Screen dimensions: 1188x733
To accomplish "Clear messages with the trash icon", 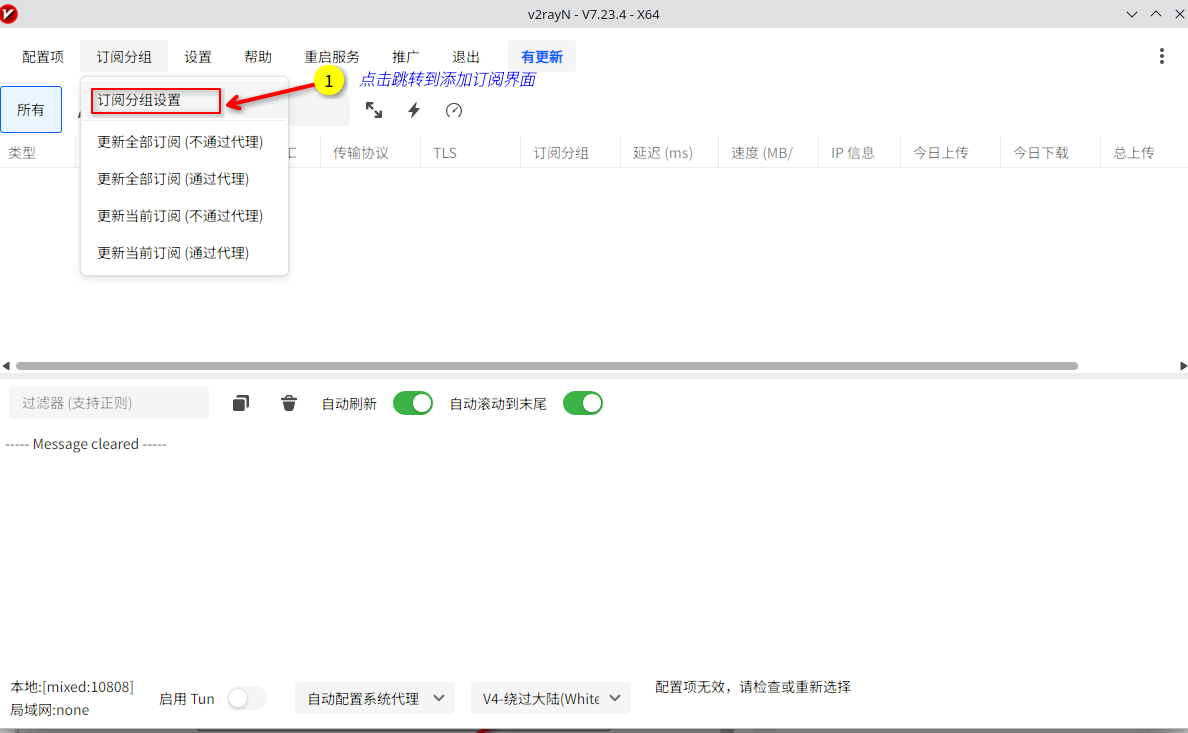I will click(x=289, y=403).
